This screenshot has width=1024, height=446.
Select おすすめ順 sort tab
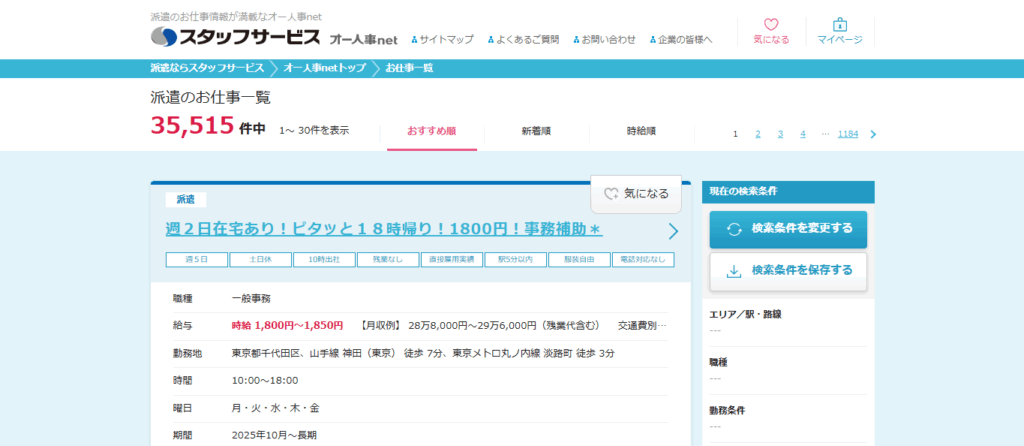[x=432, y=131]
